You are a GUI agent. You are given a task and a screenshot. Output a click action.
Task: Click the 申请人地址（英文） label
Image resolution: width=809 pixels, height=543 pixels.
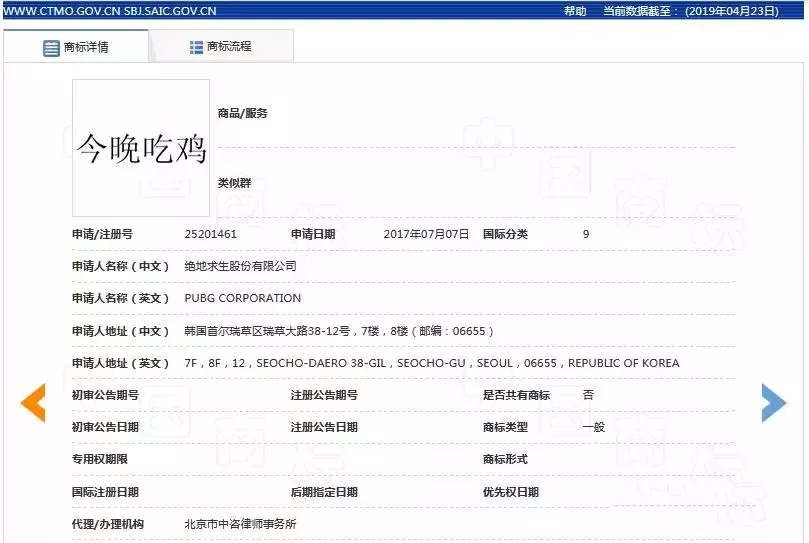120,363
